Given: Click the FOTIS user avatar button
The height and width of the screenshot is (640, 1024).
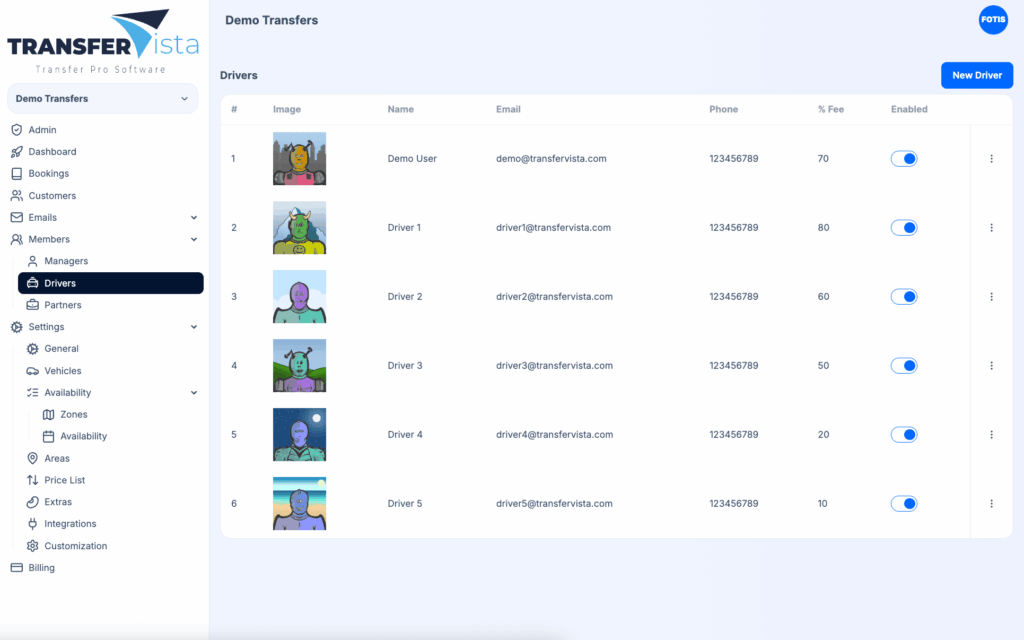Looking at the screenshot, I should click(992, 20).
